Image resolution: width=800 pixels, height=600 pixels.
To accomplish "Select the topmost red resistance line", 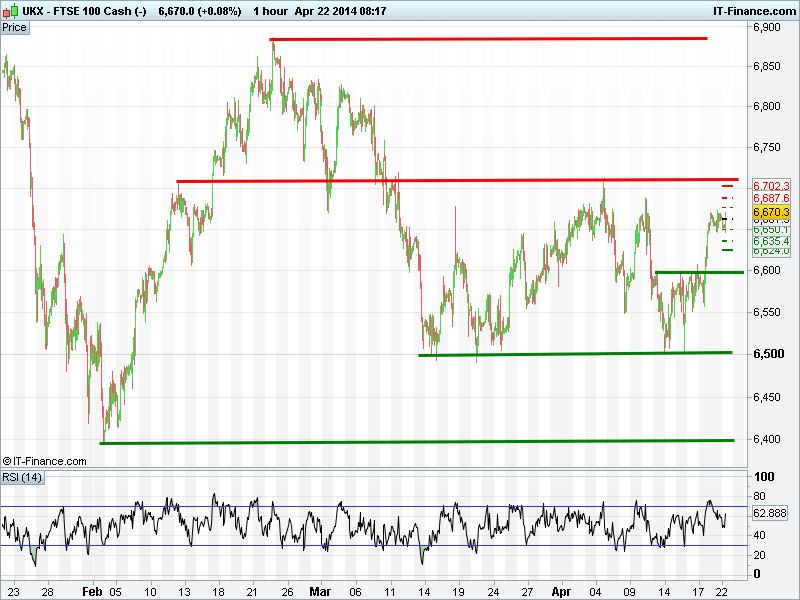I will pyautogui.click(x=488, y=39).
